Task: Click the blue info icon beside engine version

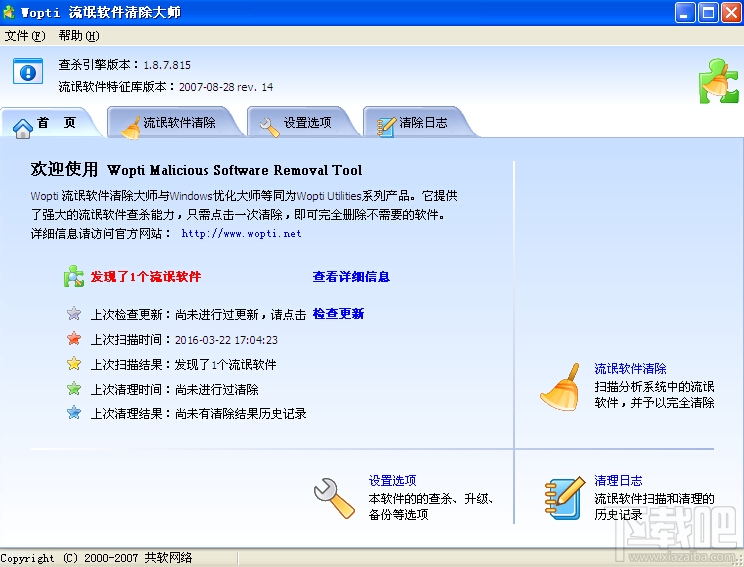Action: 28,72
